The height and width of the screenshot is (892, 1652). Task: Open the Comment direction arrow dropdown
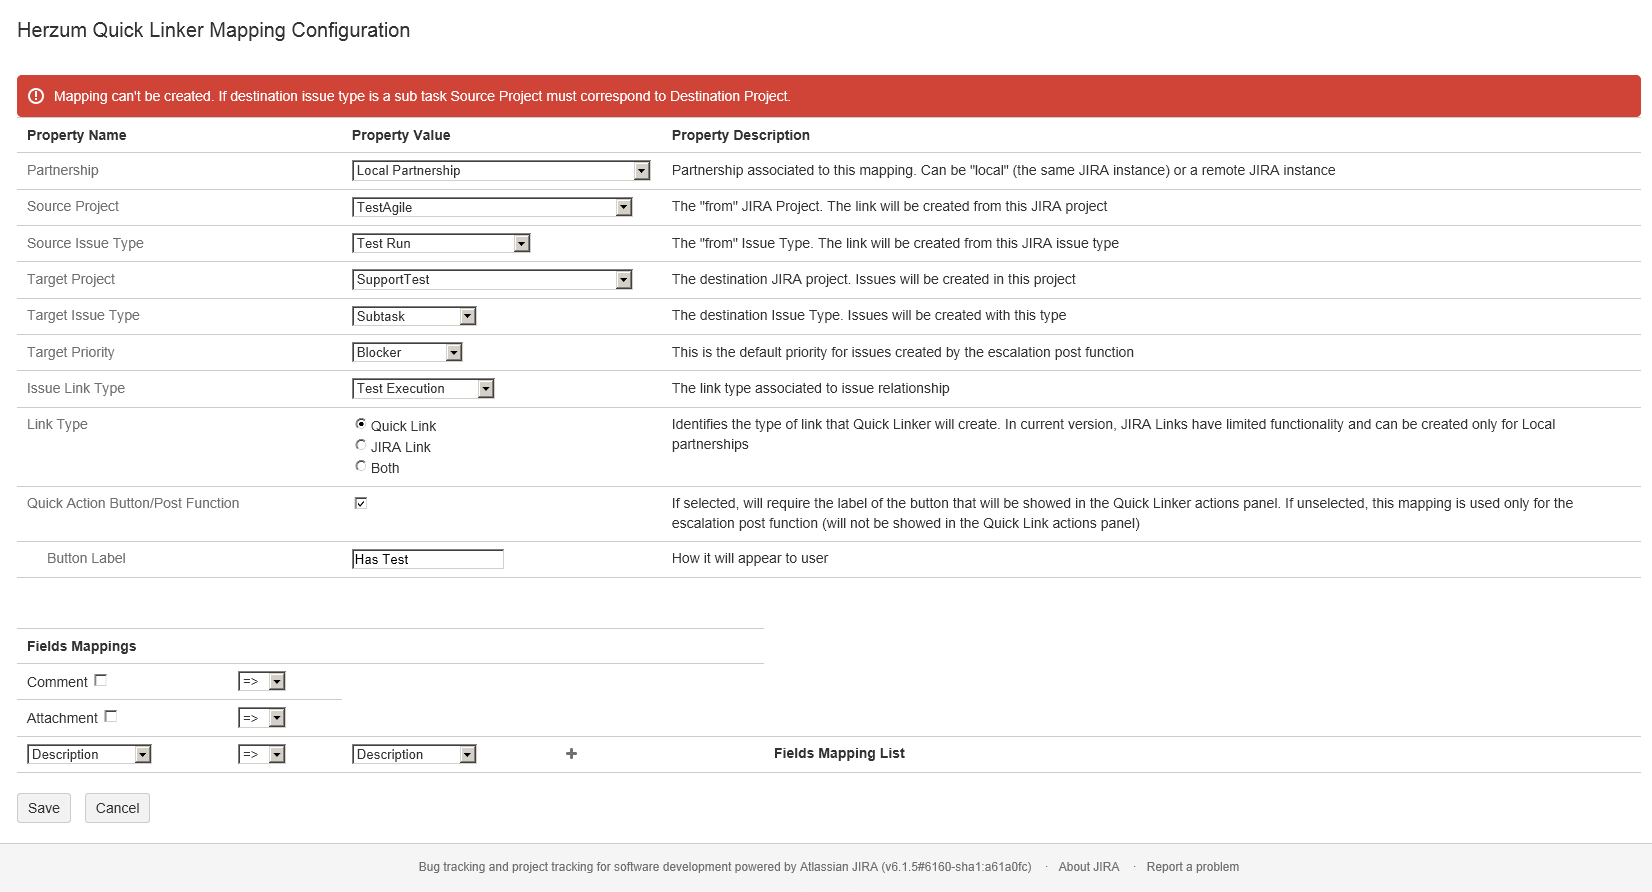pyautogui.click(x=262, y=681)
